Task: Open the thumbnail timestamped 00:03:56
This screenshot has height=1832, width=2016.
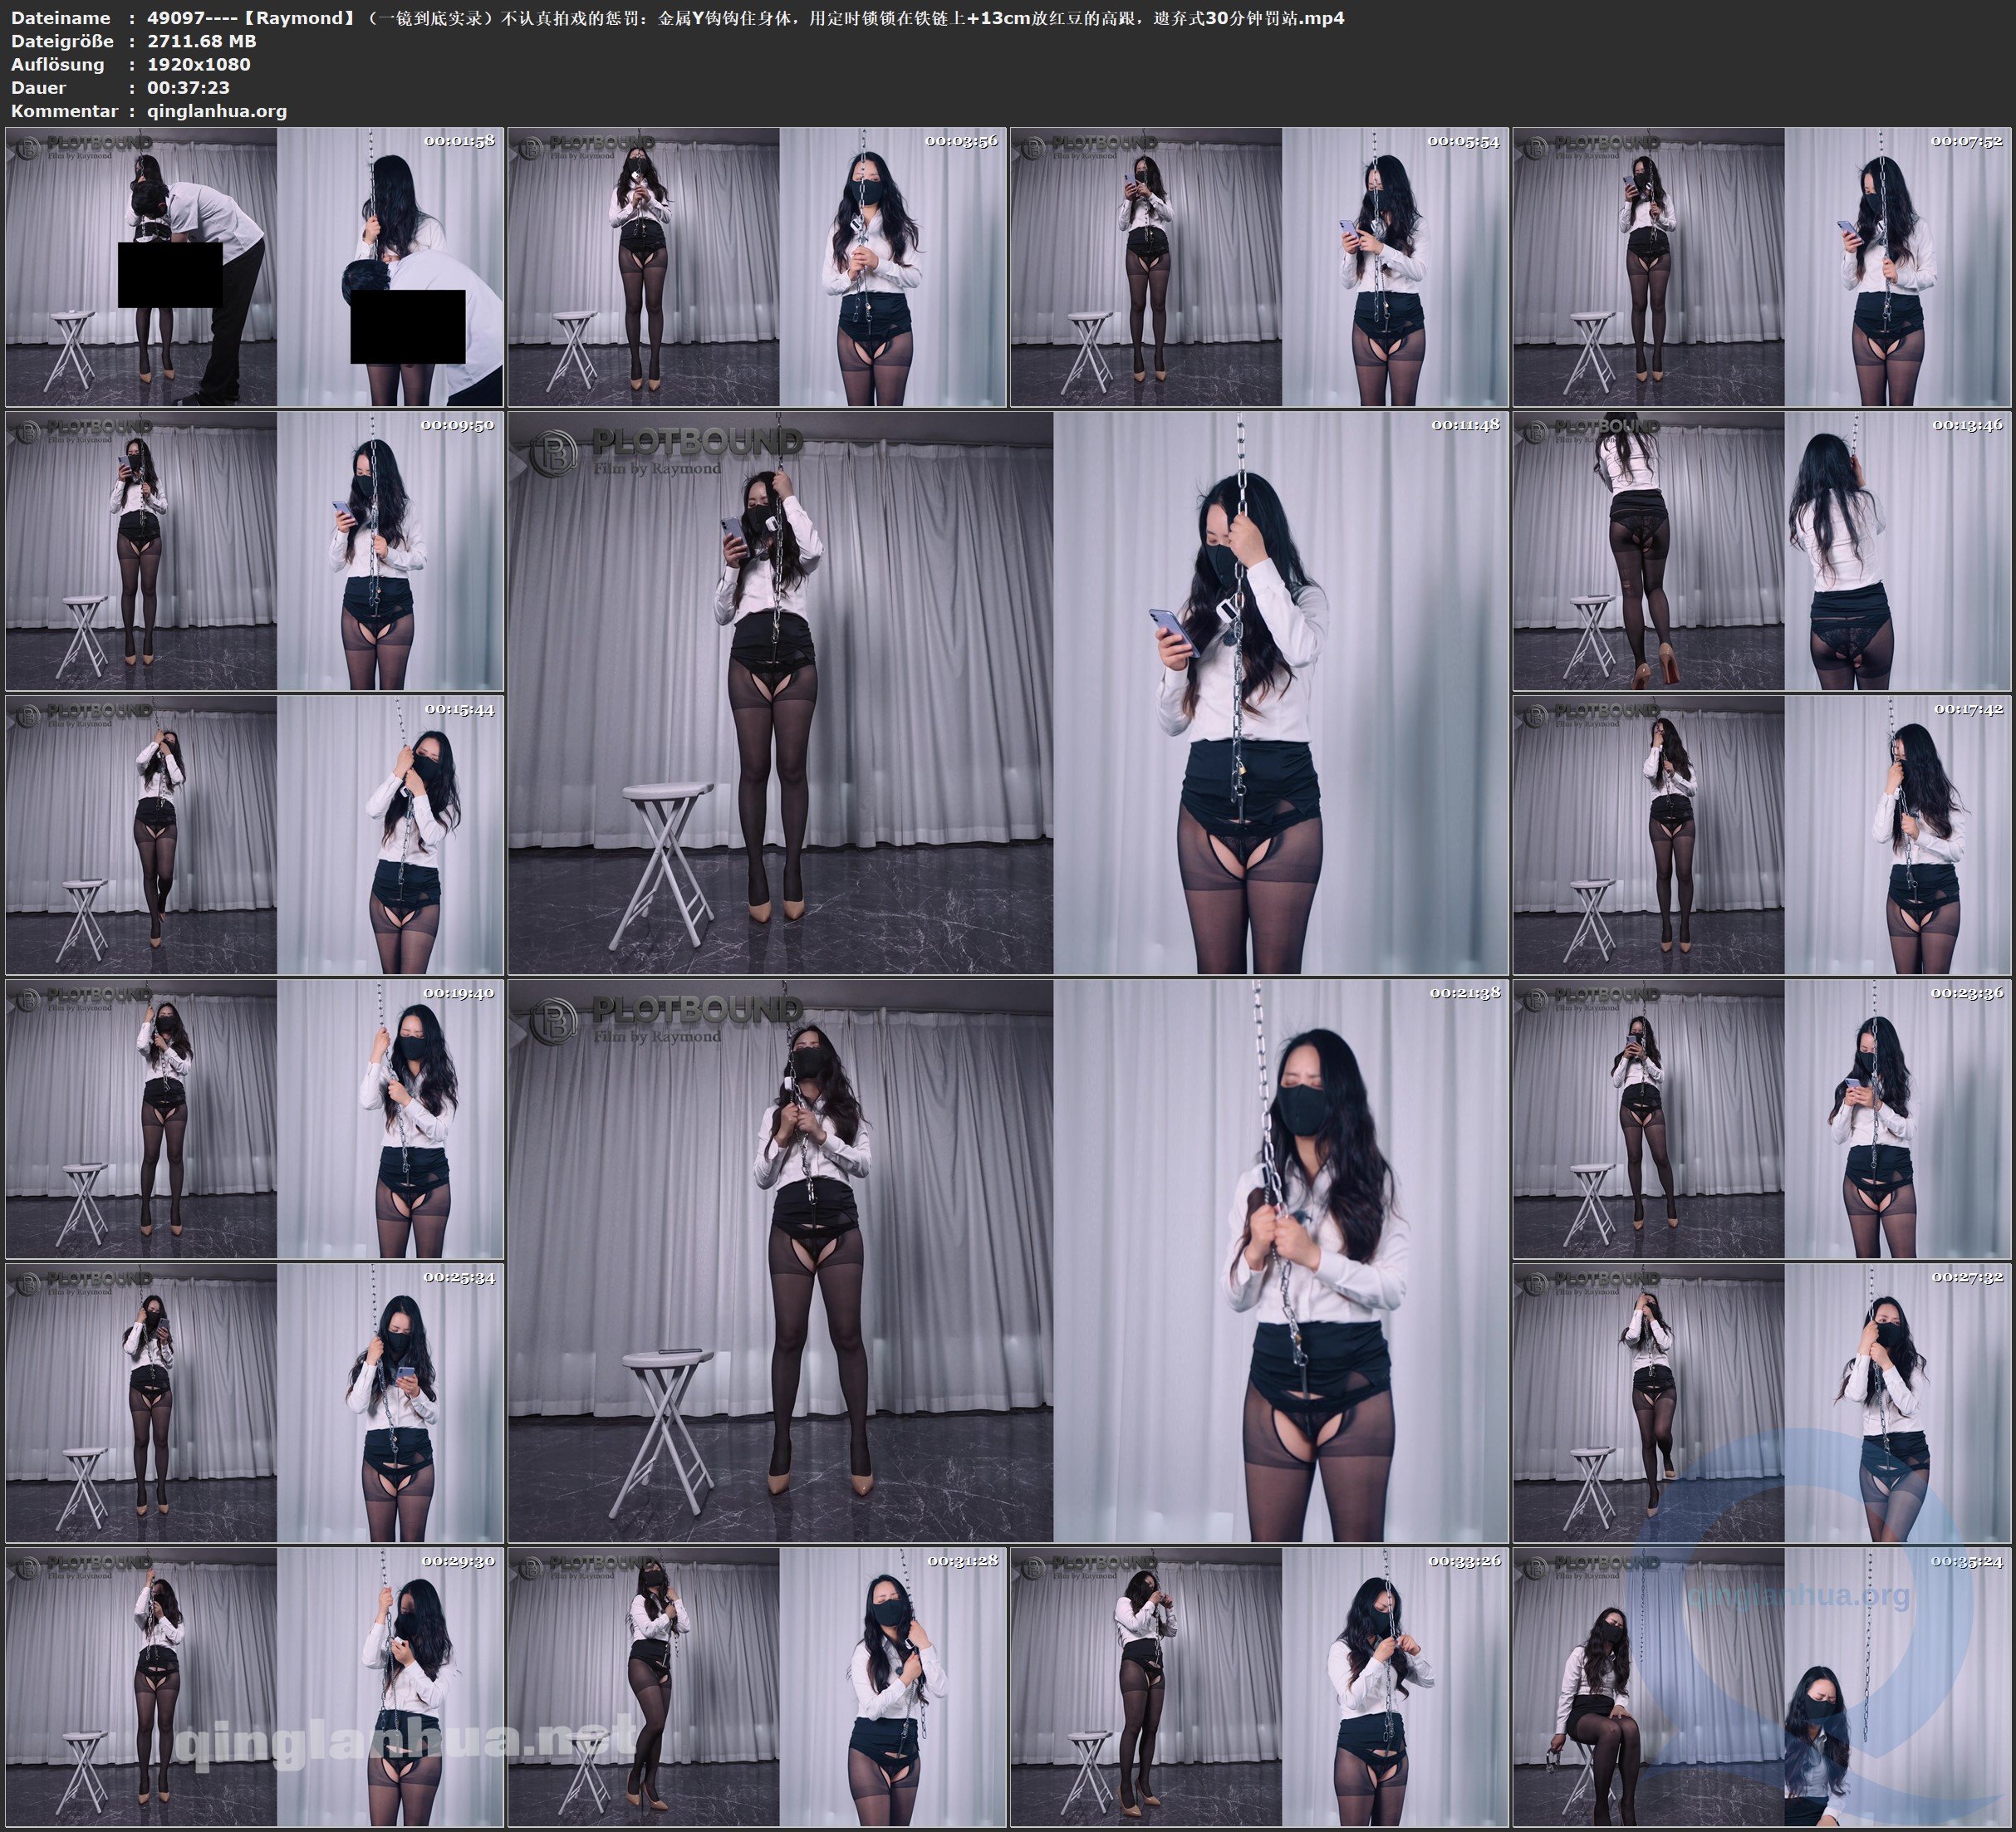Action: [x=757, y=267]
